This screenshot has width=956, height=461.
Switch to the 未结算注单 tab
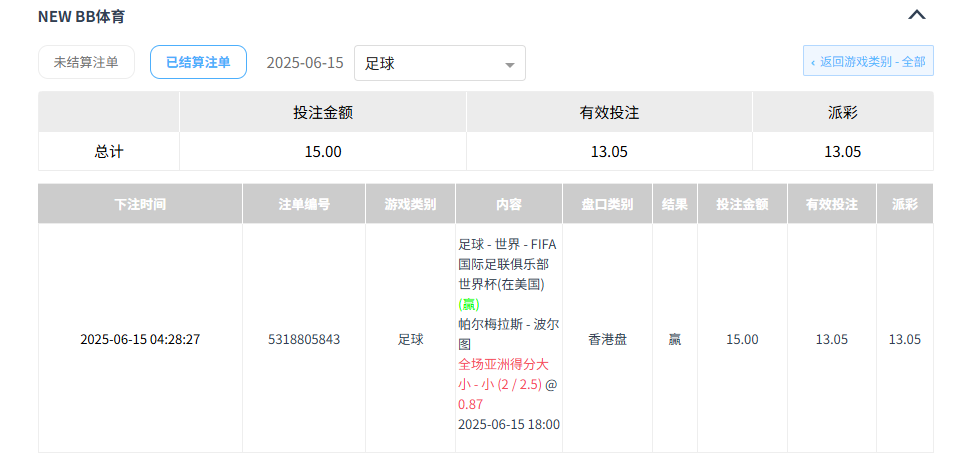(86, 62)
